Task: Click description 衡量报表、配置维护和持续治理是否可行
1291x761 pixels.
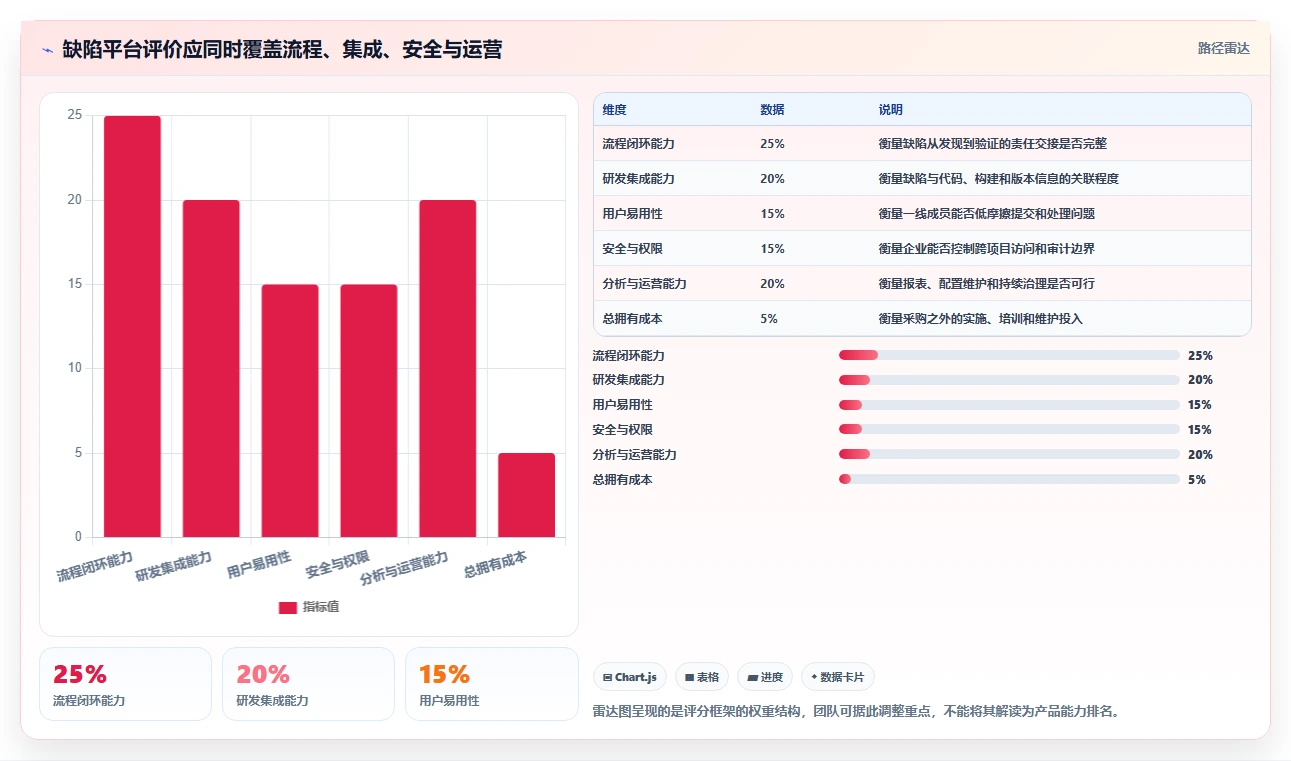Action: click(x=986, y=284)
